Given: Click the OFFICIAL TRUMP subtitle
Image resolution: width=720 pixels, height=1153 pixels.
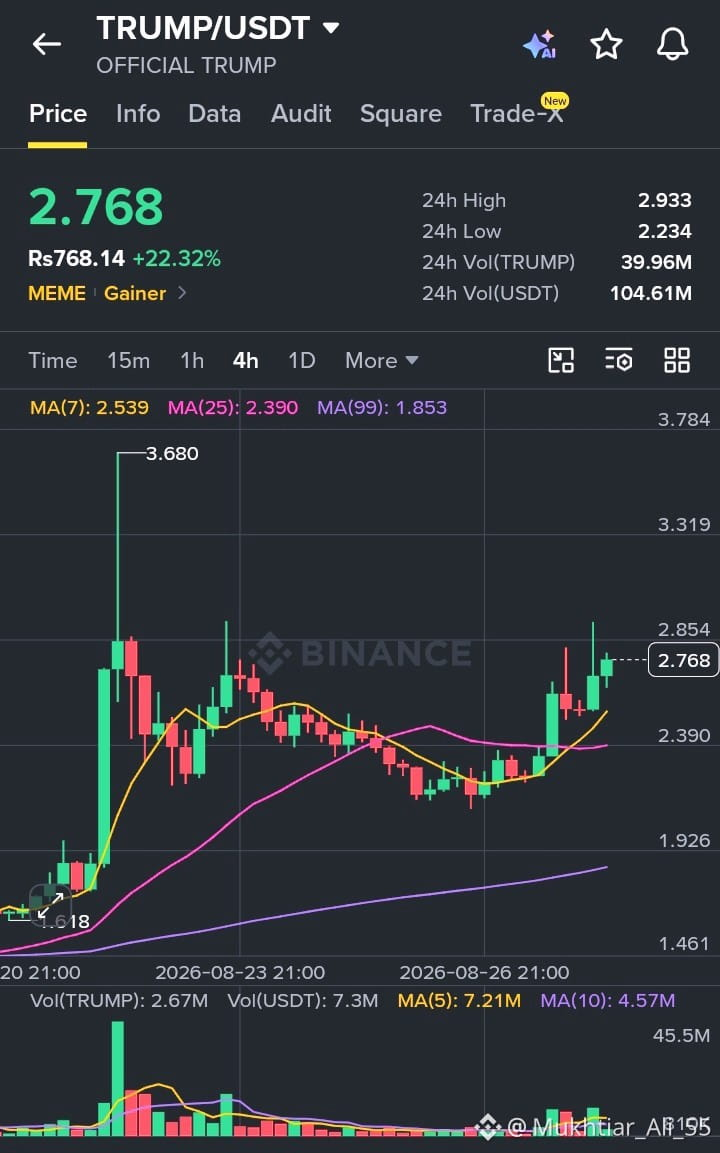Looking at the screenshot, I should click(187, 65).
